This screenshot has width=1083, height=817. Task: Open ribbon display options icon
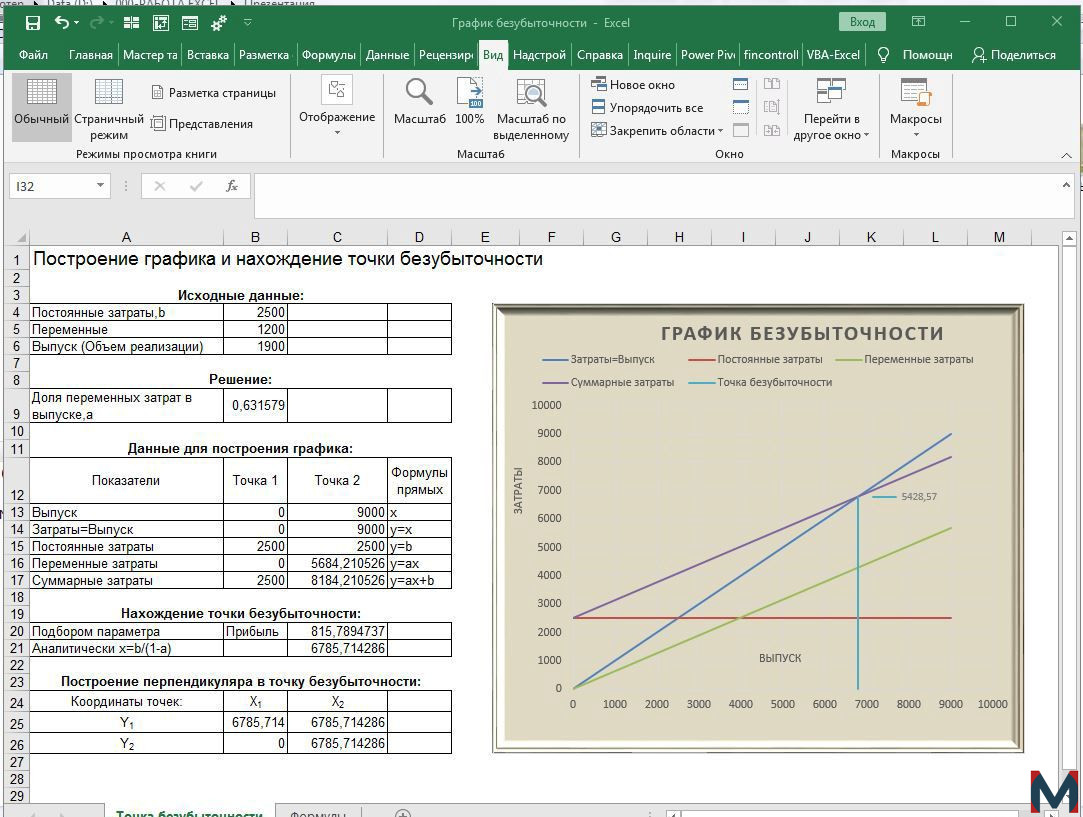pyautogui.click(x=918, y=22)
